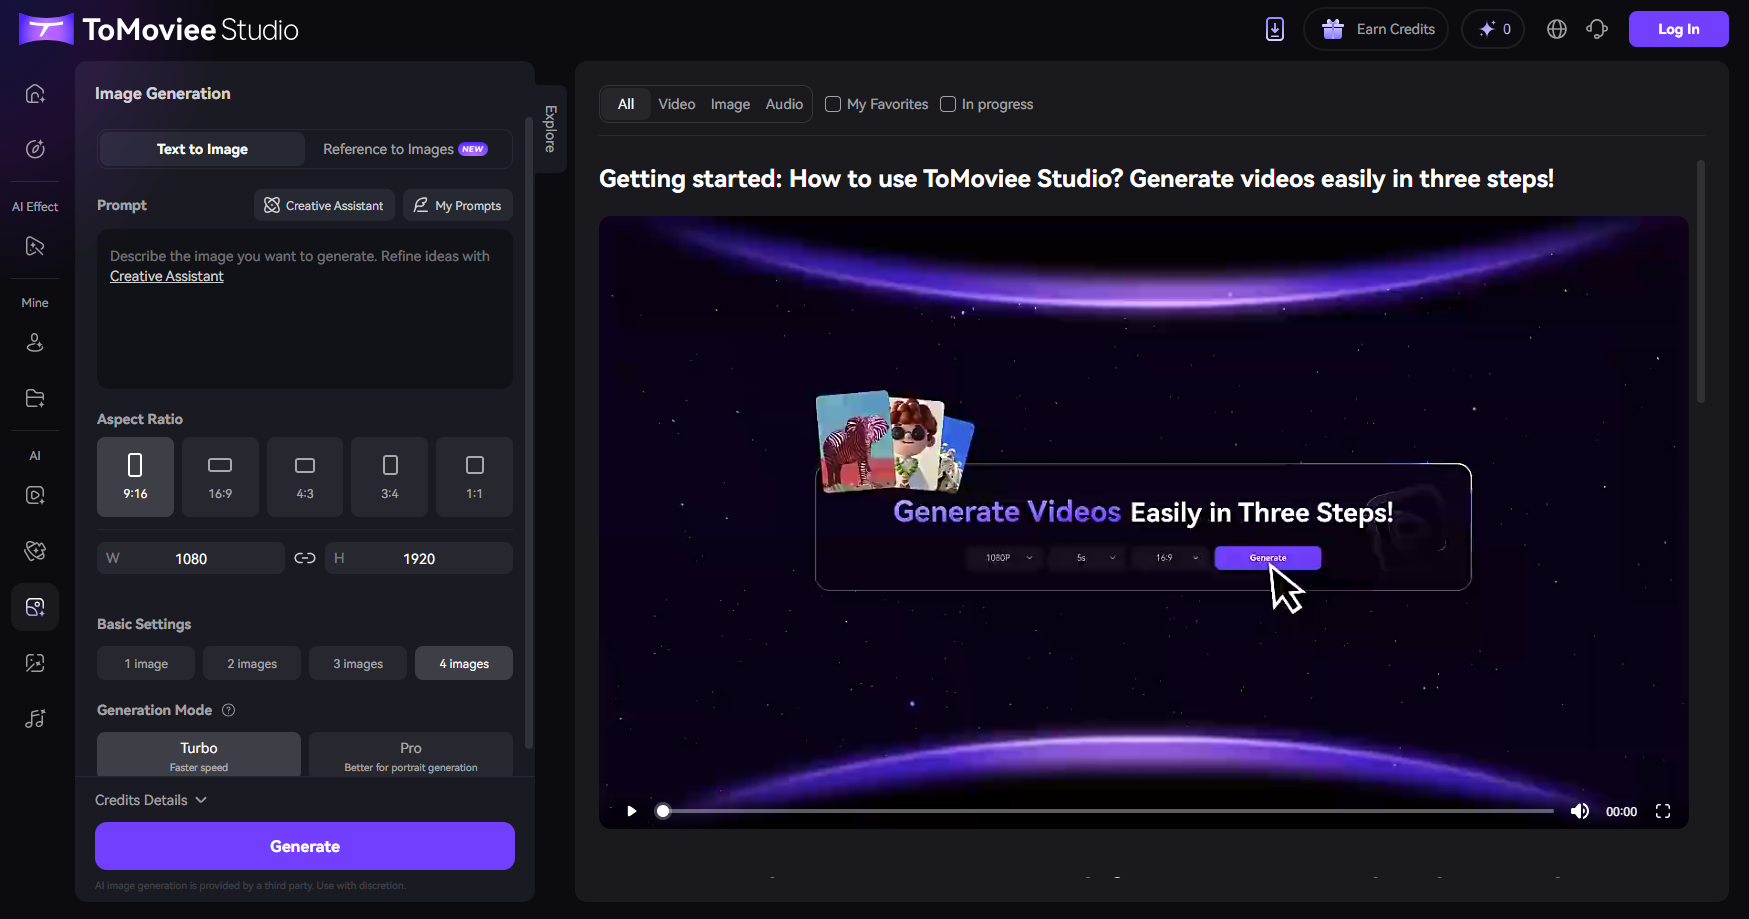This screenshot has width=1749, height=919.
Task: Open the Home page from sidebar
Action: [x=35, y=93]
